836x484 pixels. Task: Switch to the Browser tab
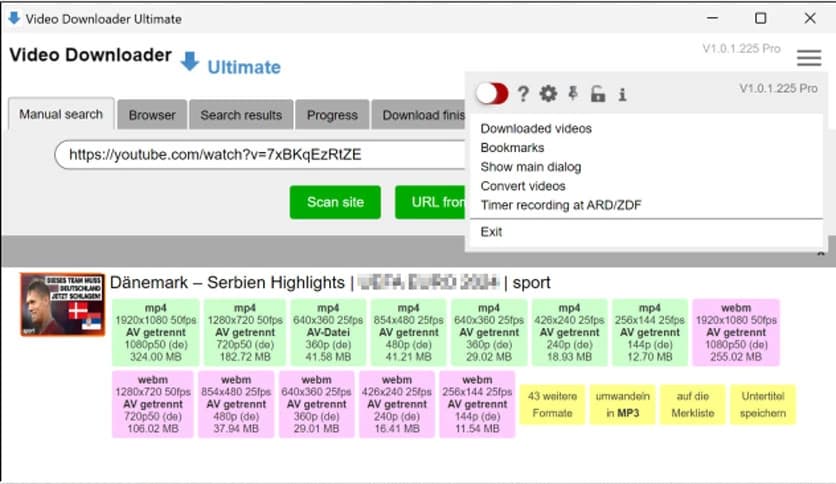tap(152, 115)
